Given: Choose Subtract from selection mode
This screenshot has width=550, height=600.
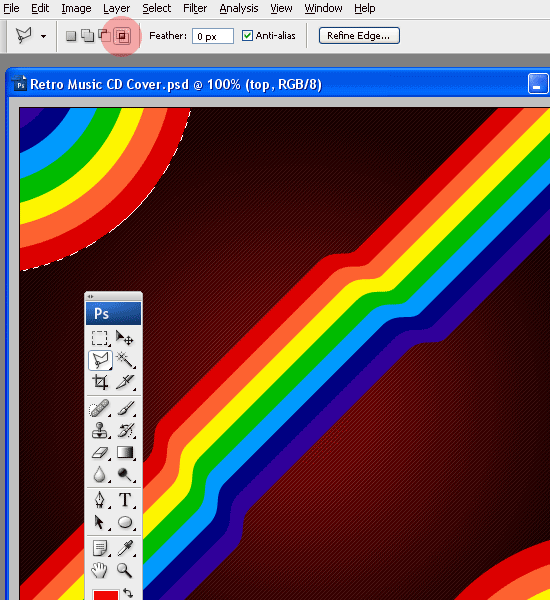Looking at the screenshot, I should click(x=104, y=36).
